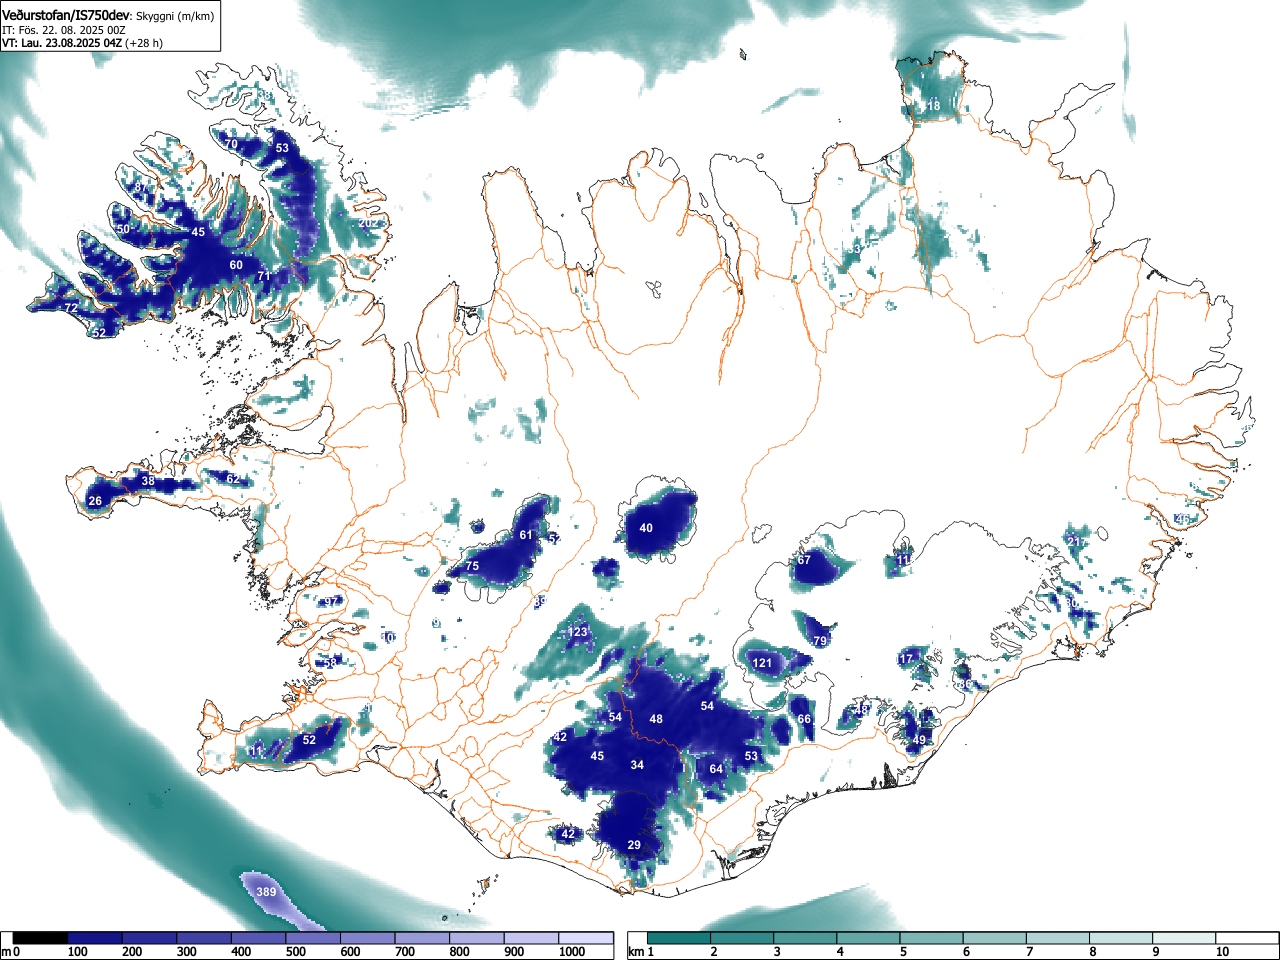Click the '79' visibility value on map
Viewport: 1280px width, 960px height.
pos(820,641)
